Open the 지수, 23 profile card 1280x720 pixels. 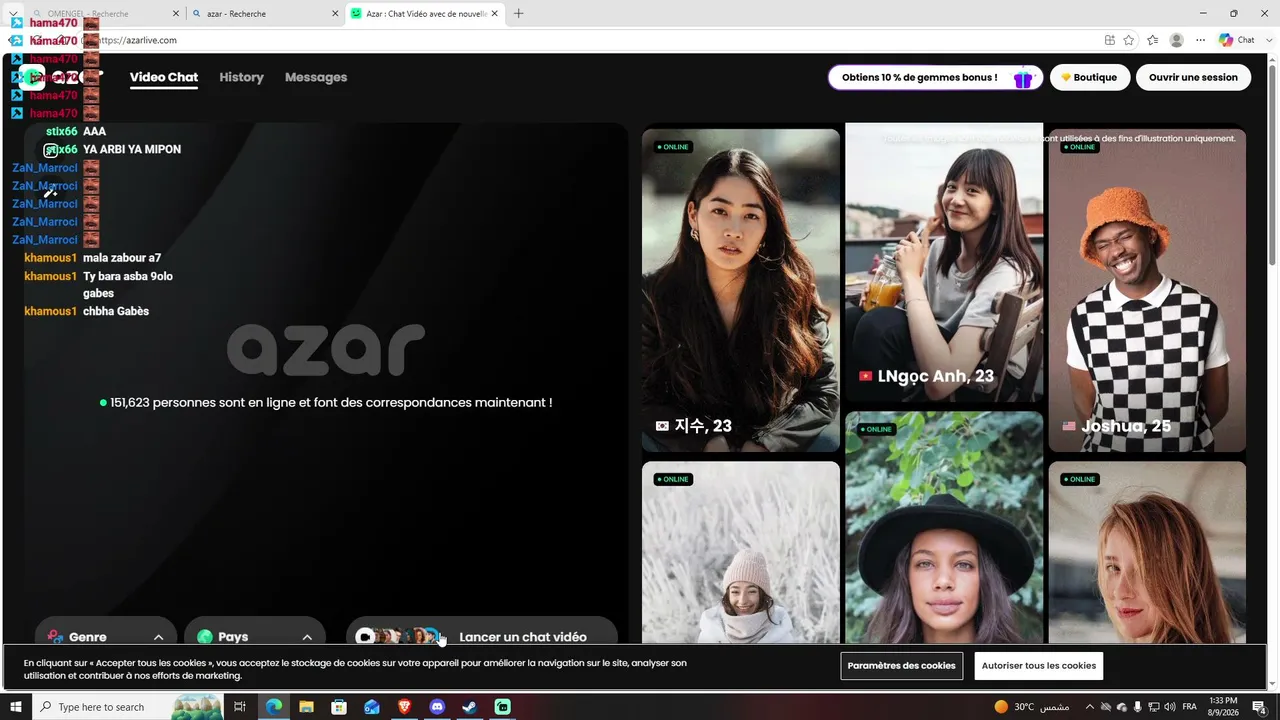741,290
